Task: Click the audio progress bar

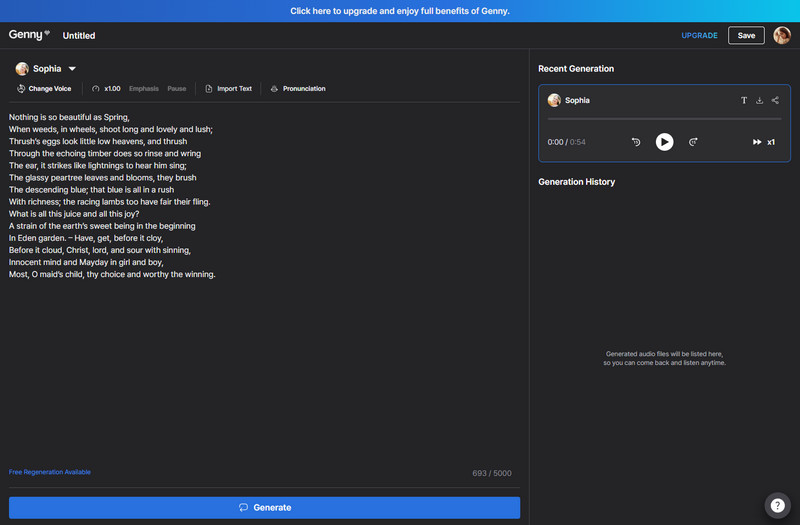Action: (x=664, y=119)
